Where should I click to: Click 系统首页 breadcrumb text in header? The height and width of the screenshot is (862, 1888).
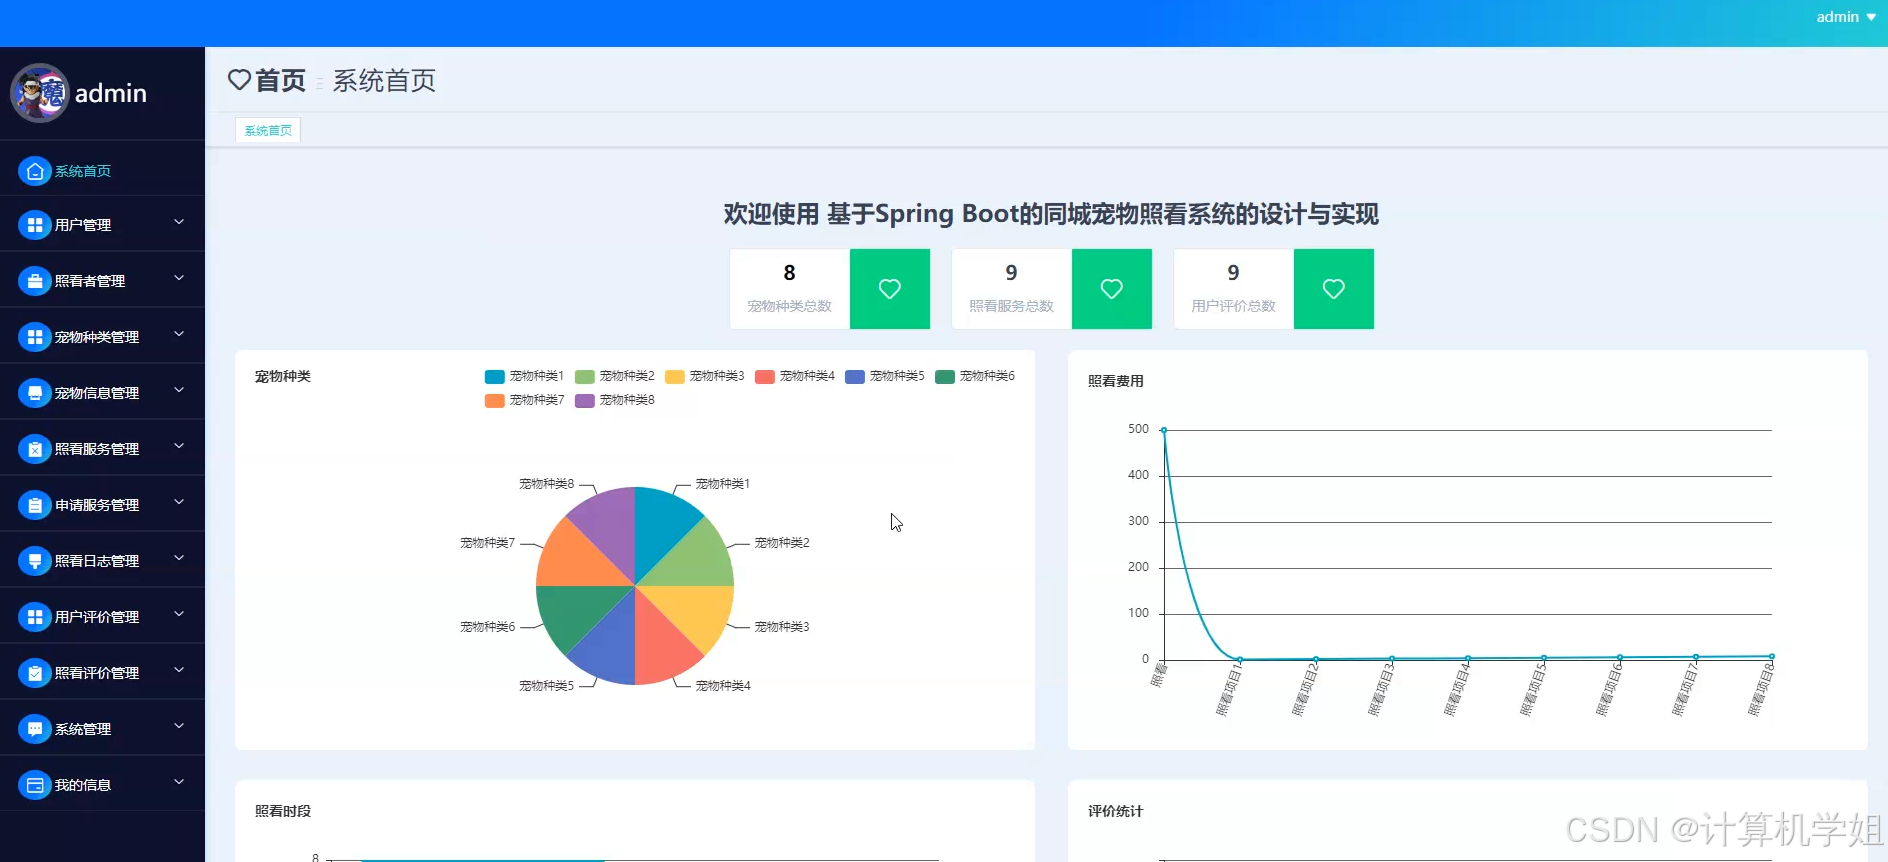(x=384, y=80)
